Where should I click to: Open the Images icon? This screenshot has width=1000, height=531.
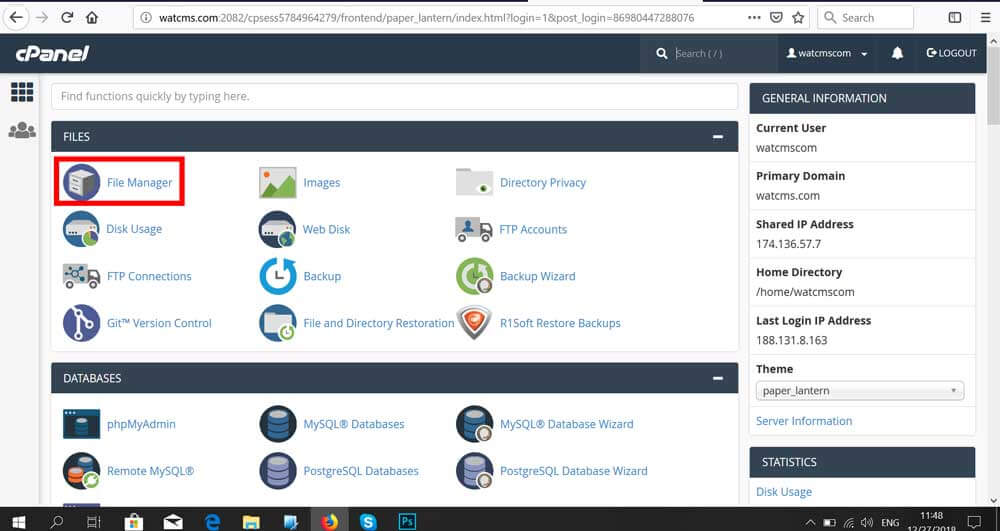[277, 182]
